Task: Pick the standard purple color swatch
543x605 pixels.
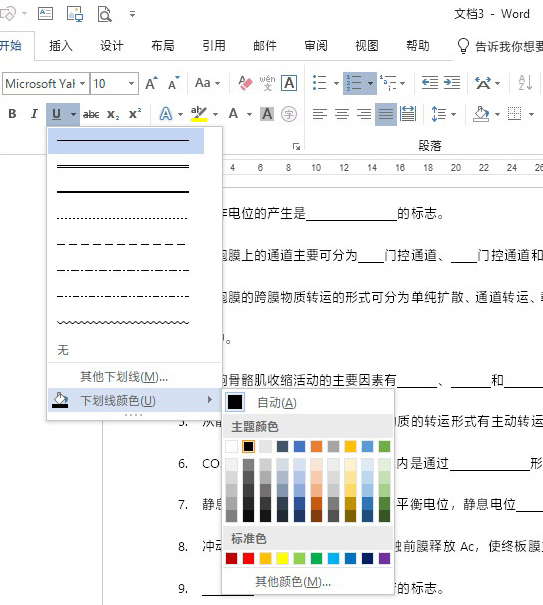Action: [384, 558]
